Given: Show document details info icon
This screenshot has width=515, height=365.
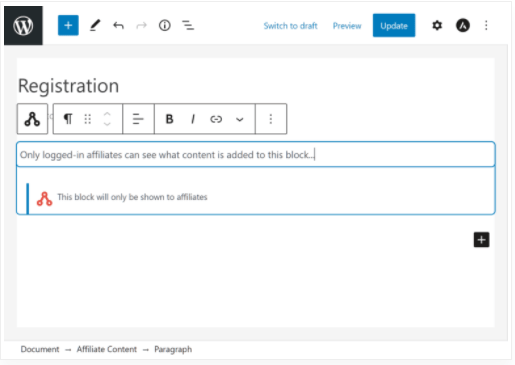Looking at the screenshot, I should (165, 25).
